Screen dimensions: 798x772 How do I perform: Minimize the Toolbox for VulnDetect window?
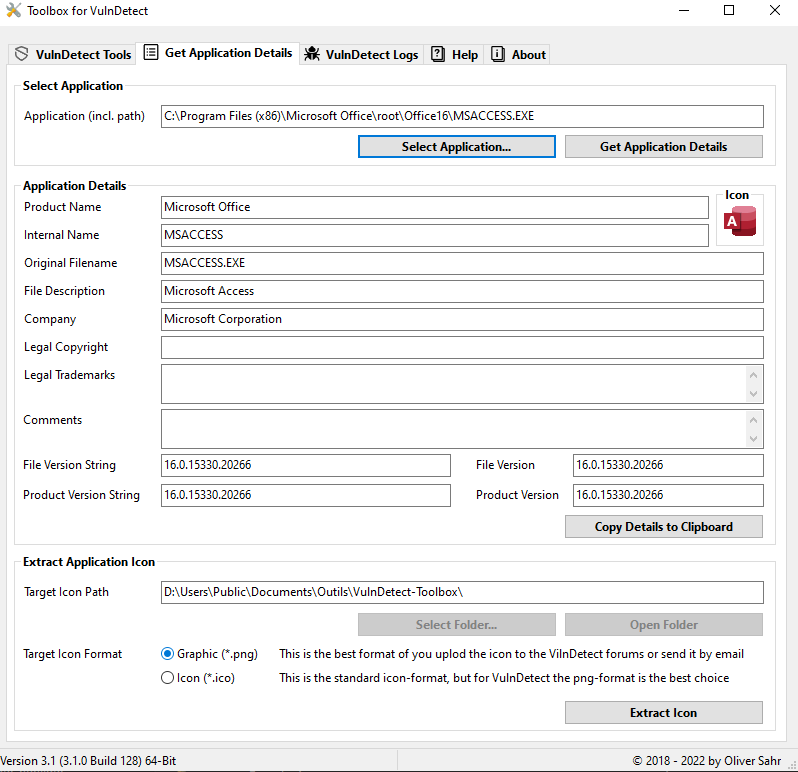(x=684, y=10)
